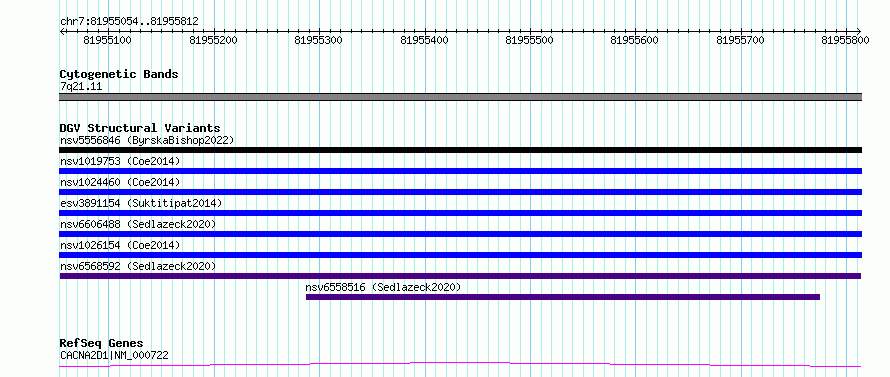Click the chr7:81955054..81955812 region label
Screen dimensions: 890x377
[x=129, y=22]
